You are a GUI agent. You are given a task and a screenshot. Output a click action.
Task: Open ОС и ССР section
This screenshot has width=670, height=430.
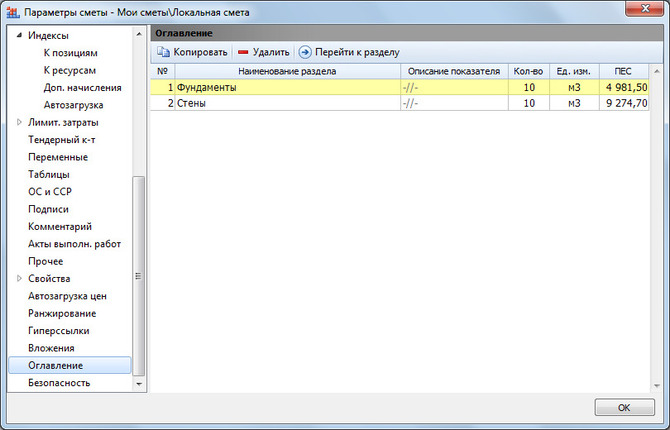(50, 191)
